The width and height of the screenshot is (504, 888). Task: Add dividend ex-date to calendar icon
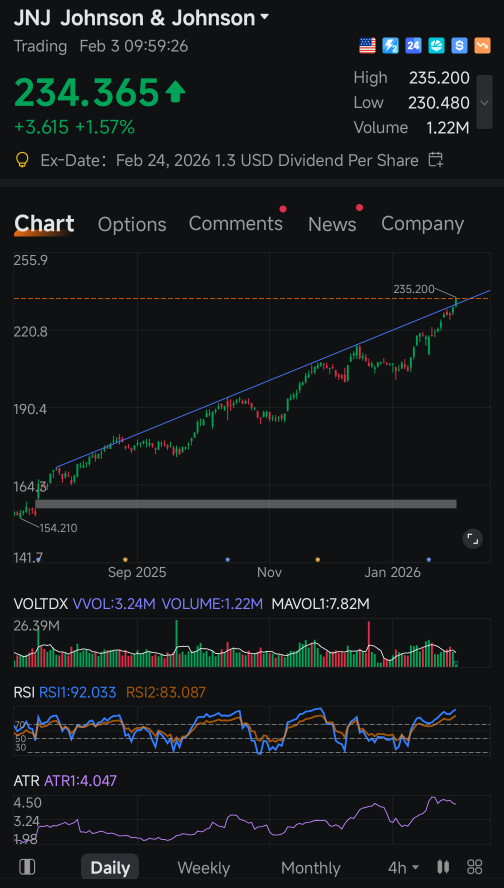pos(435,160)
